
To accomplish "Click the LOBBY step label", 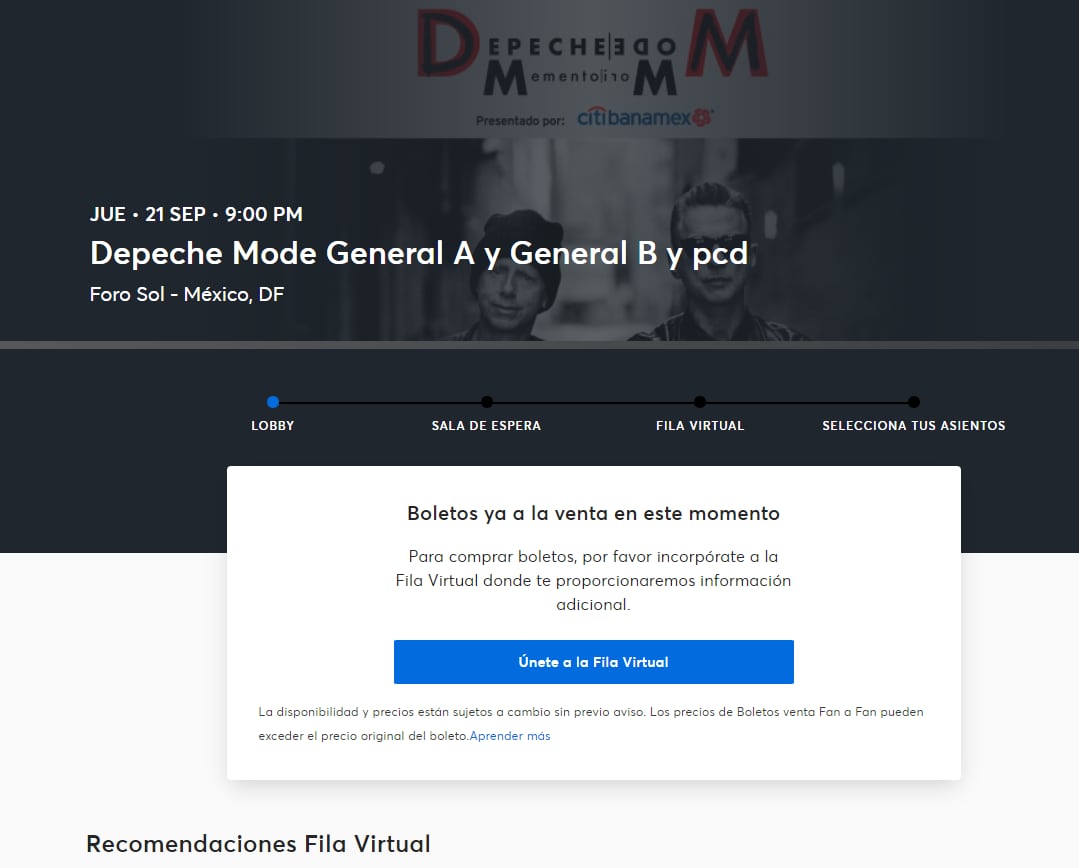I will point(273,426).
